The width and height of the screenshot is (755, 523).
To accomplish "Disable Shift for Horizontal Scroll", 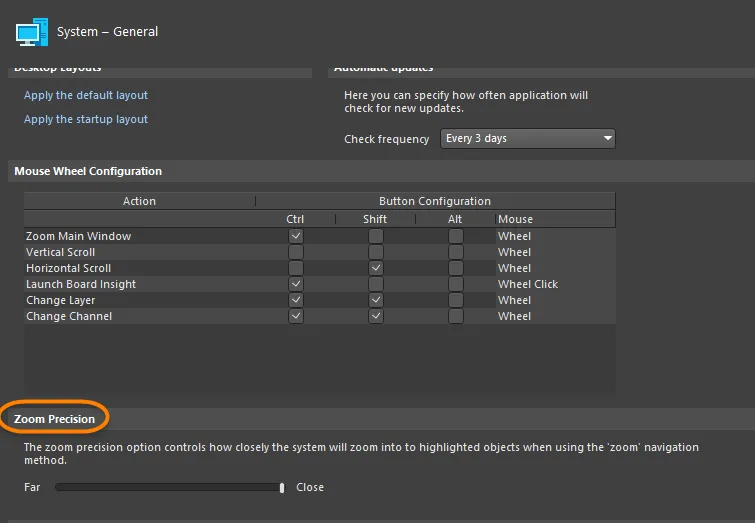I will click(x=375, y=268).
